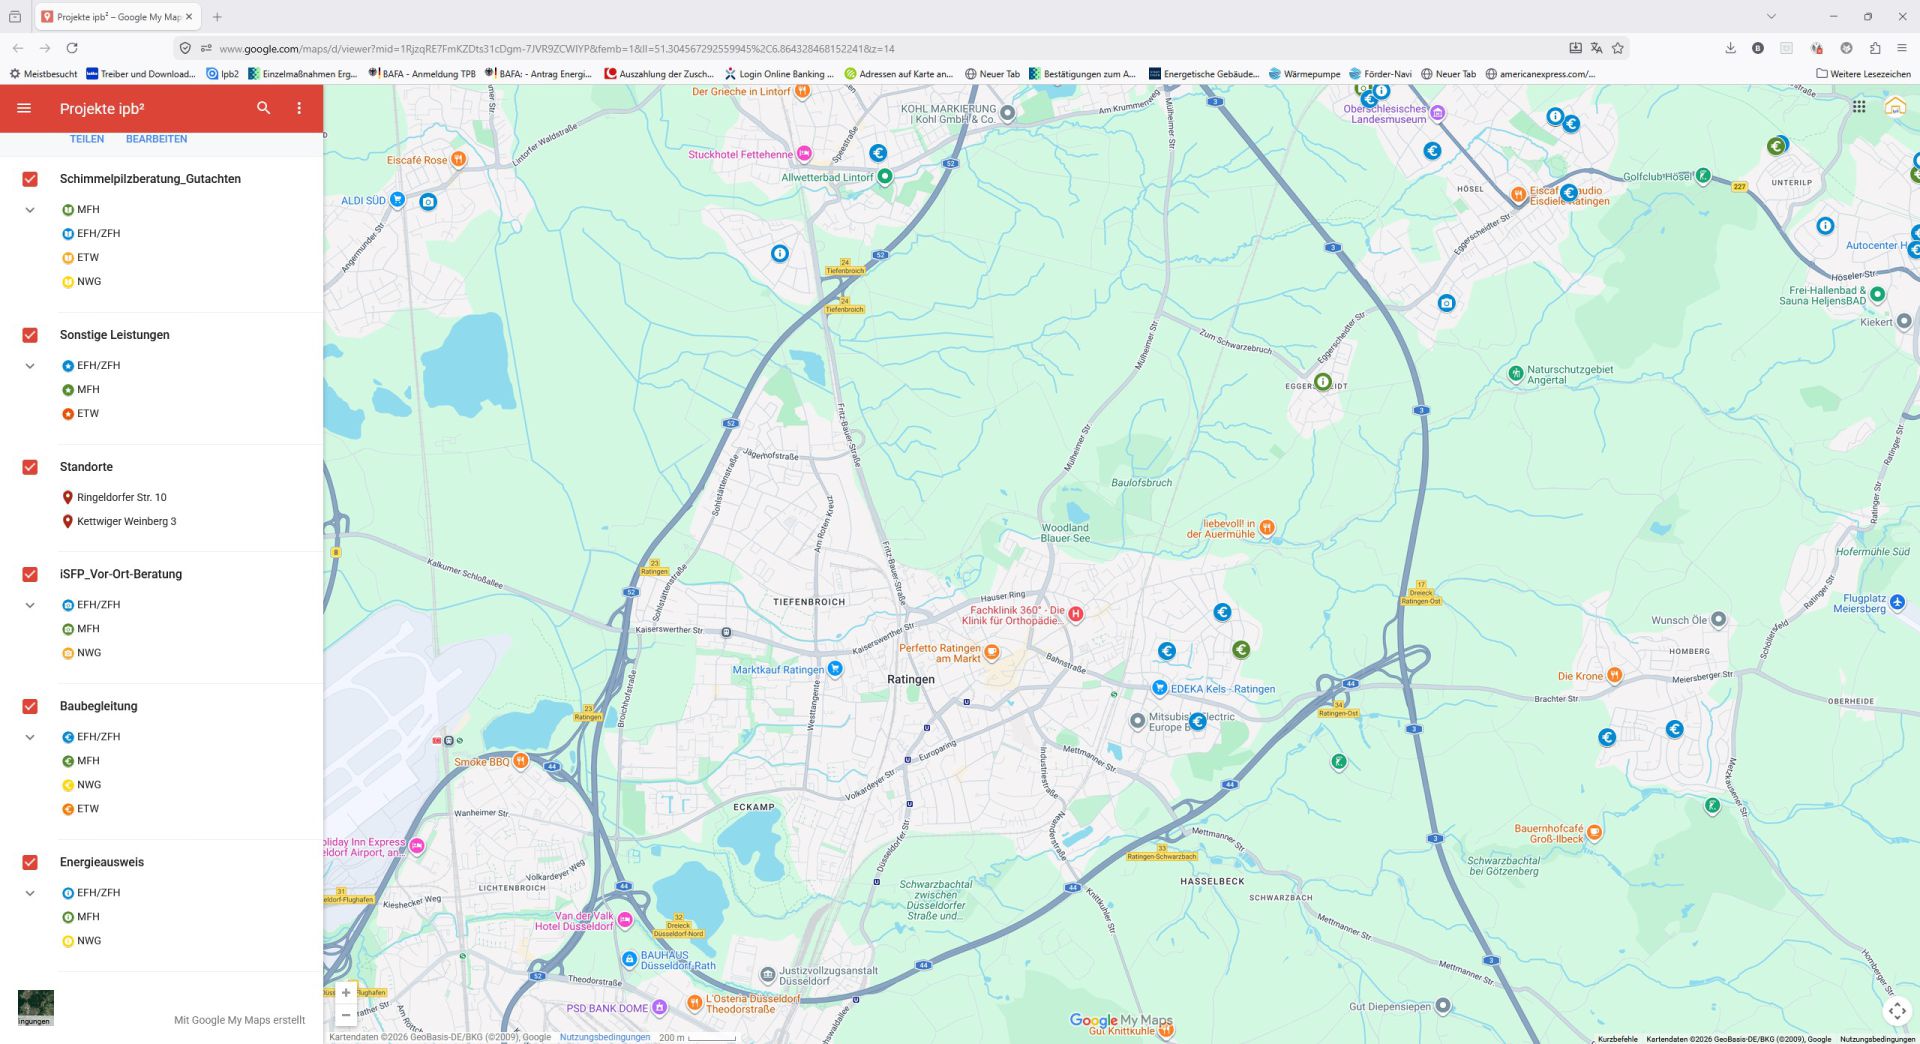
Task: Click the liebevoll in der Auermühle marker
Action: click(1267, 527)
